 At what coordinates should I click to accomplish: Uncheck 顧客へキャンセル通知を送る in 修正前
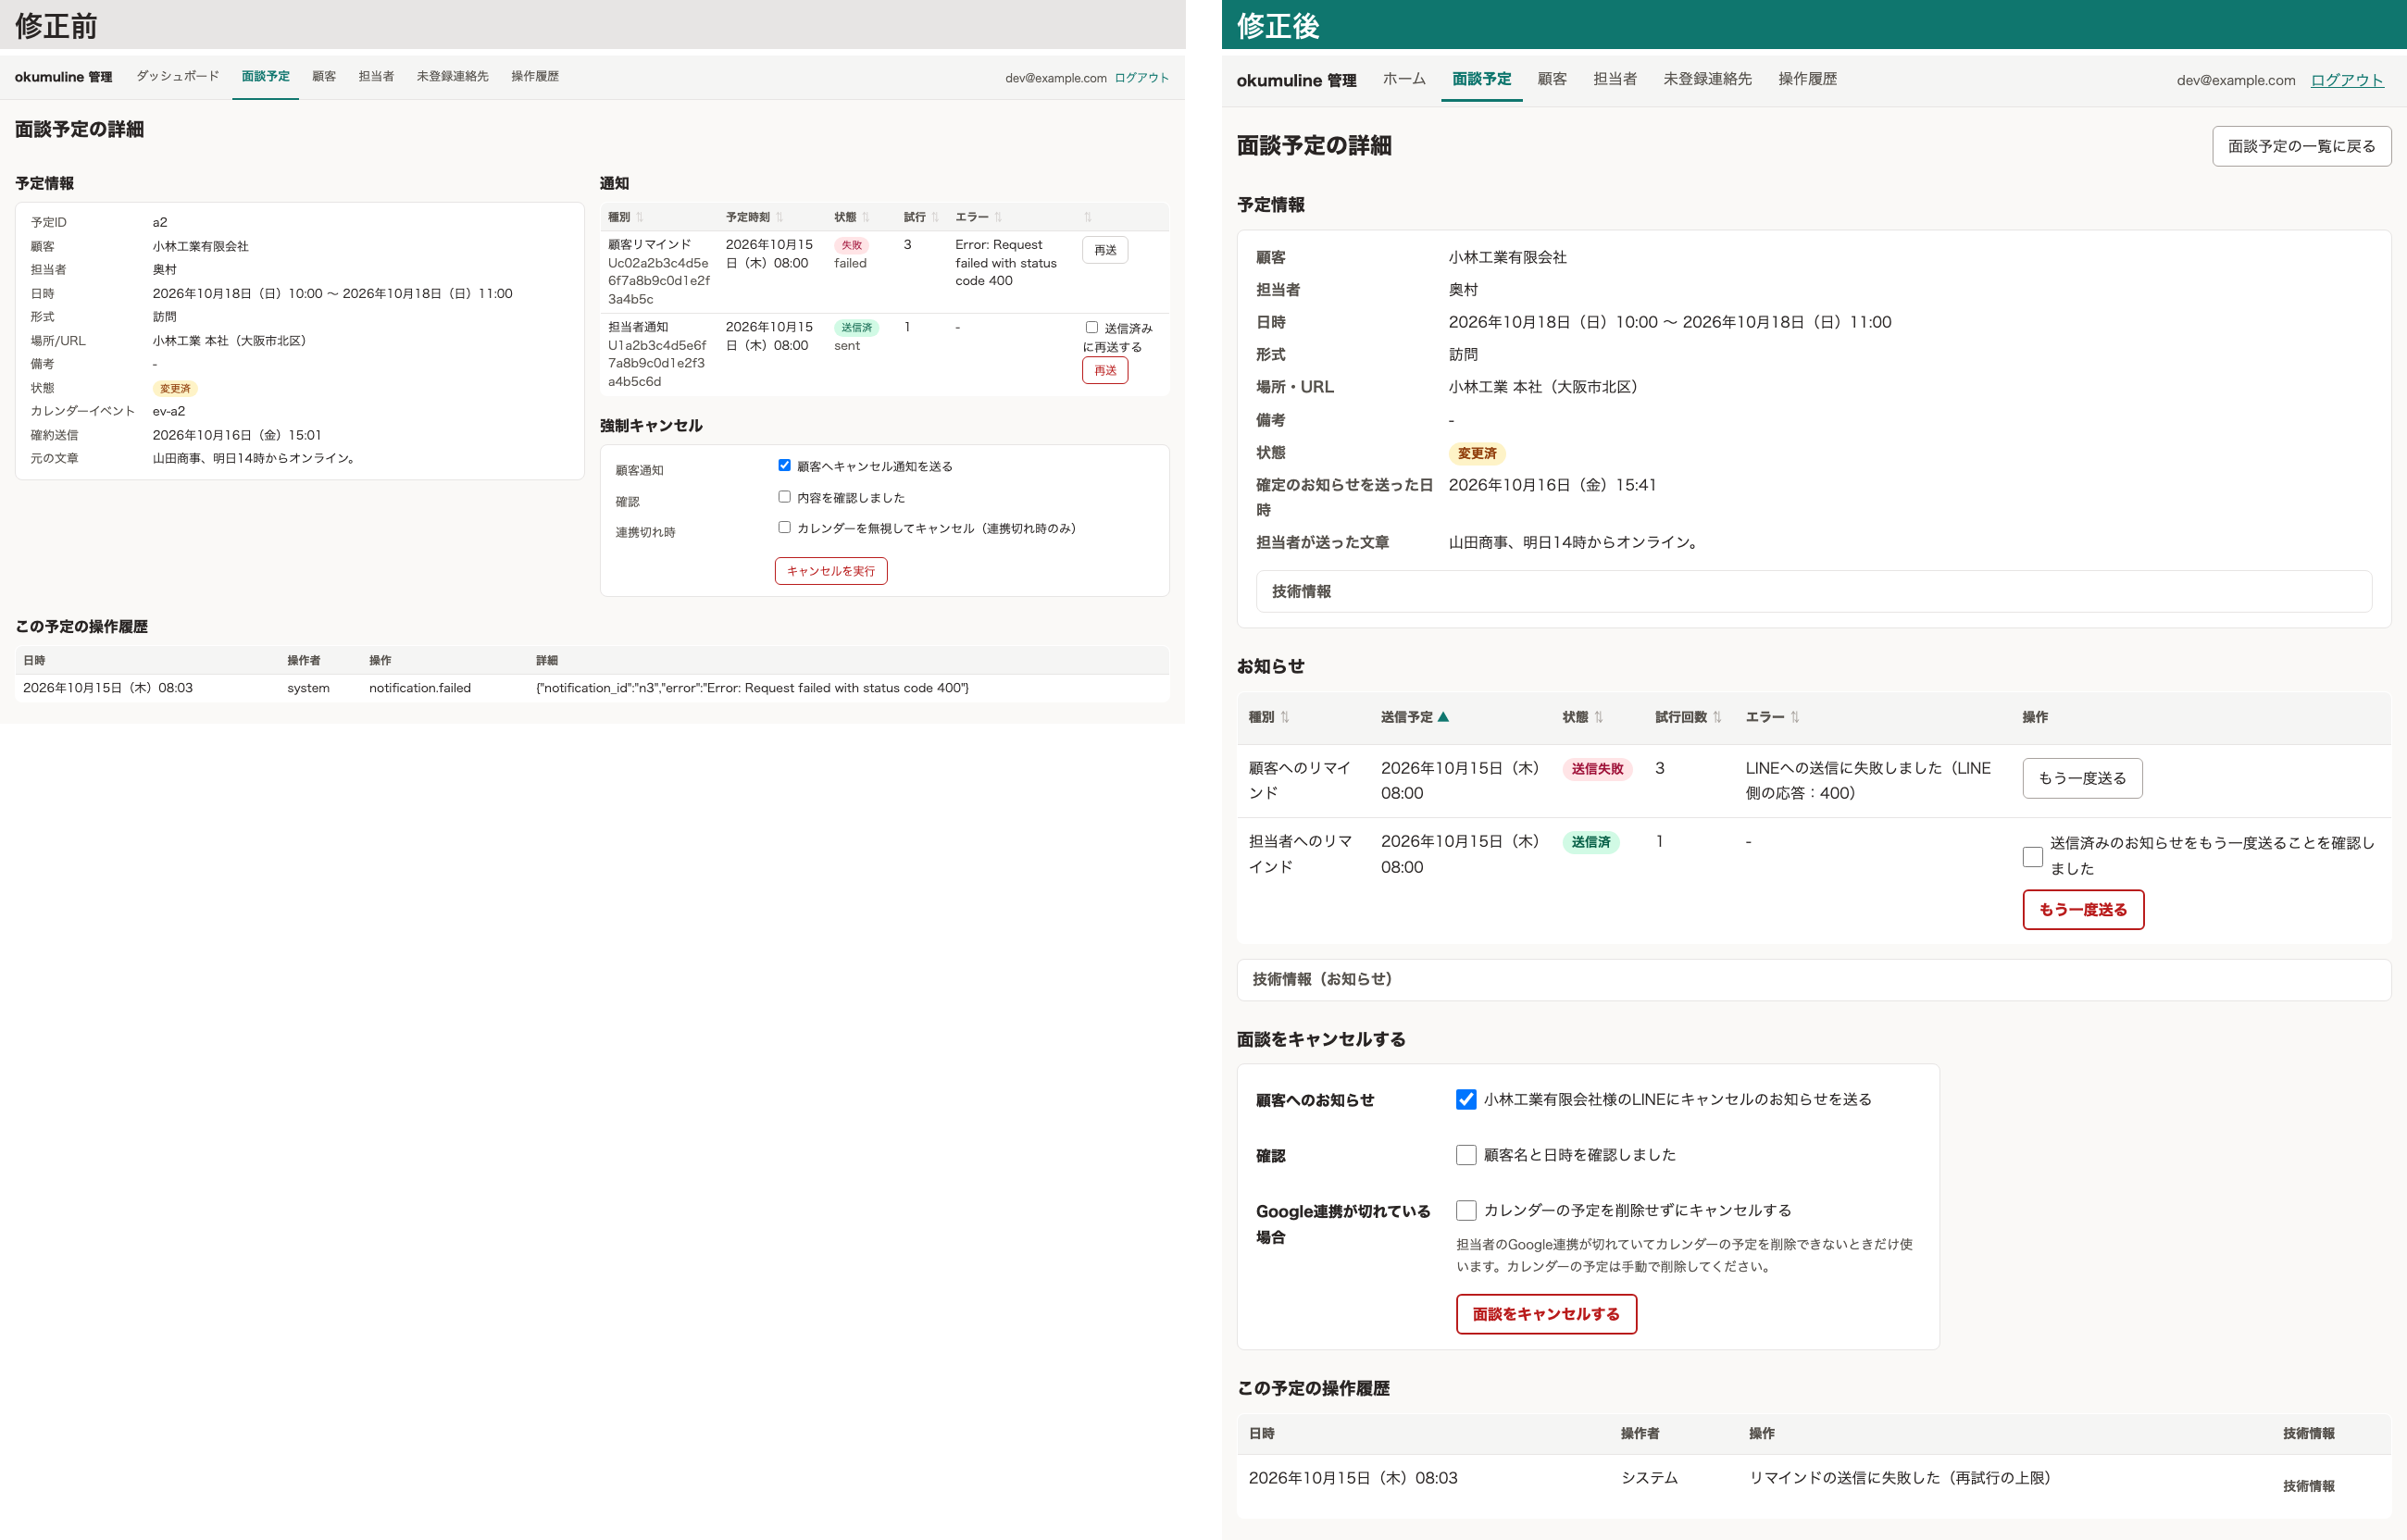pos(784,465)
